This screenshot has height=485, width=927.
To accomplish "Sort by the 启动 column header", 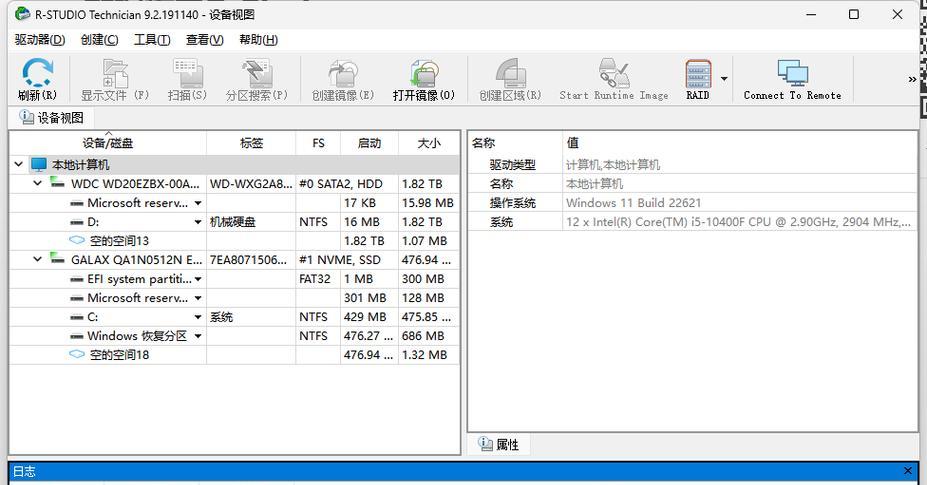I will point(369,143).
